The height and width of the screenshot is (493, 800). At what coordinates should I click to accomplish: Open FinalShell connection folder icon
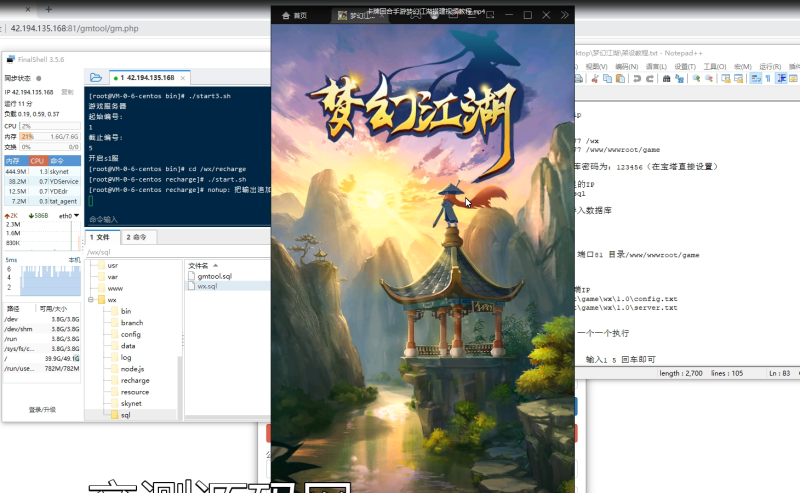tap(96, 78)
